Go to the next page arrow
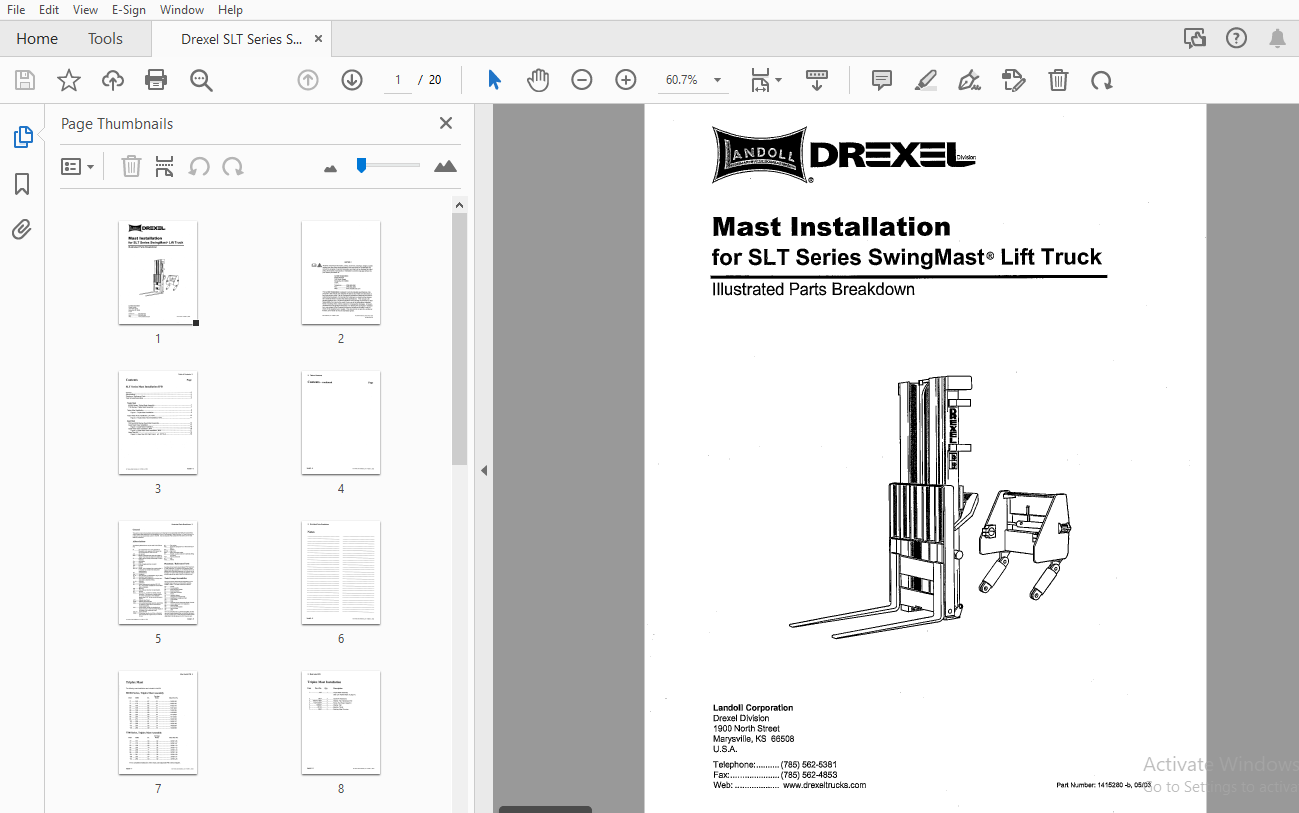 click(x=352, y=80)
